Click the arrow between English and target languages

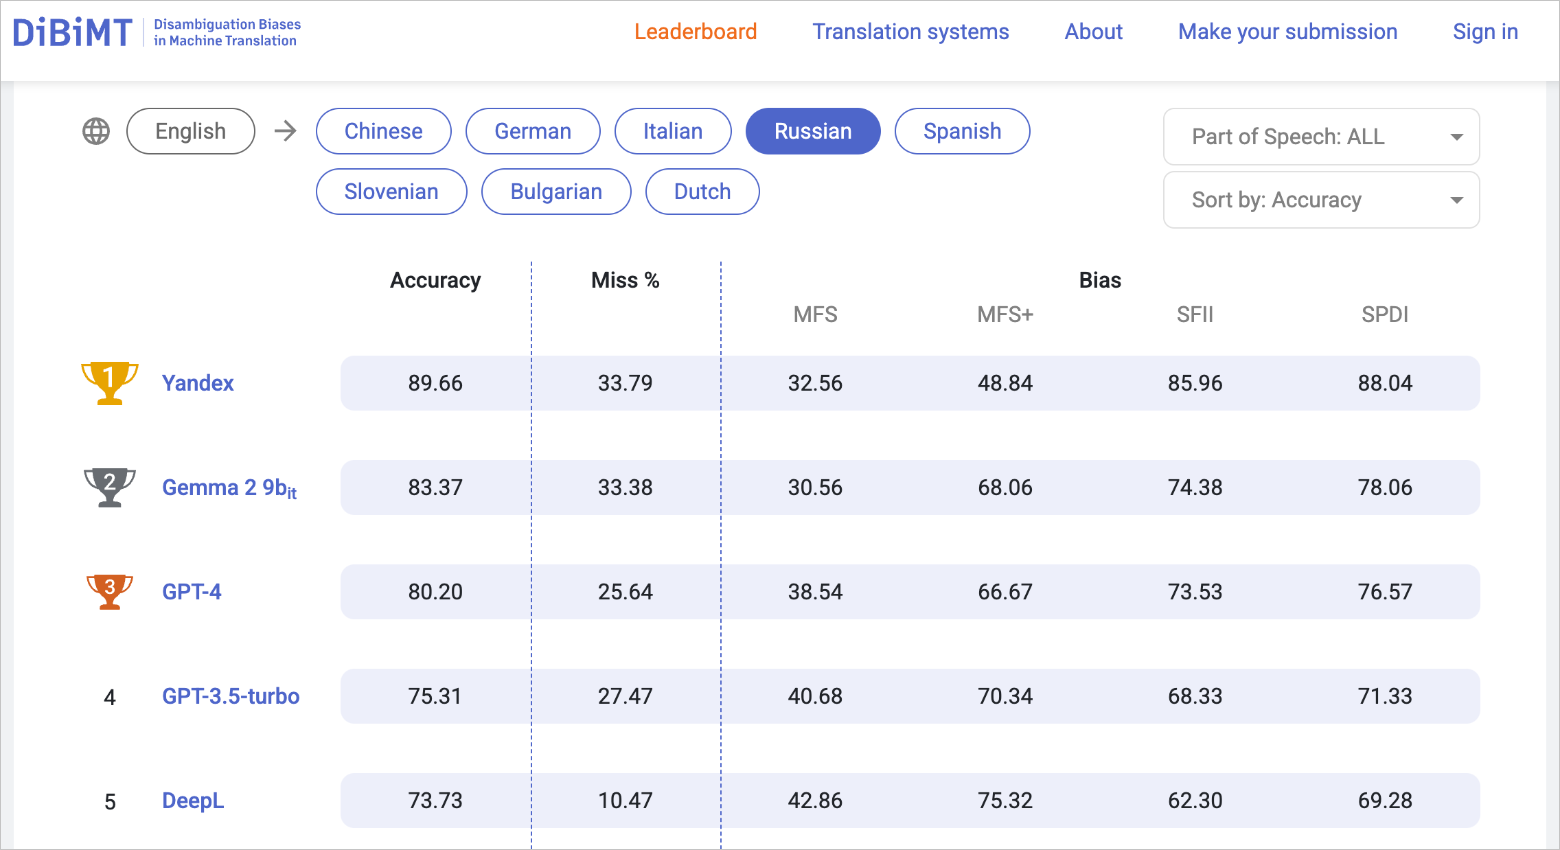click(x=286, y=131)
